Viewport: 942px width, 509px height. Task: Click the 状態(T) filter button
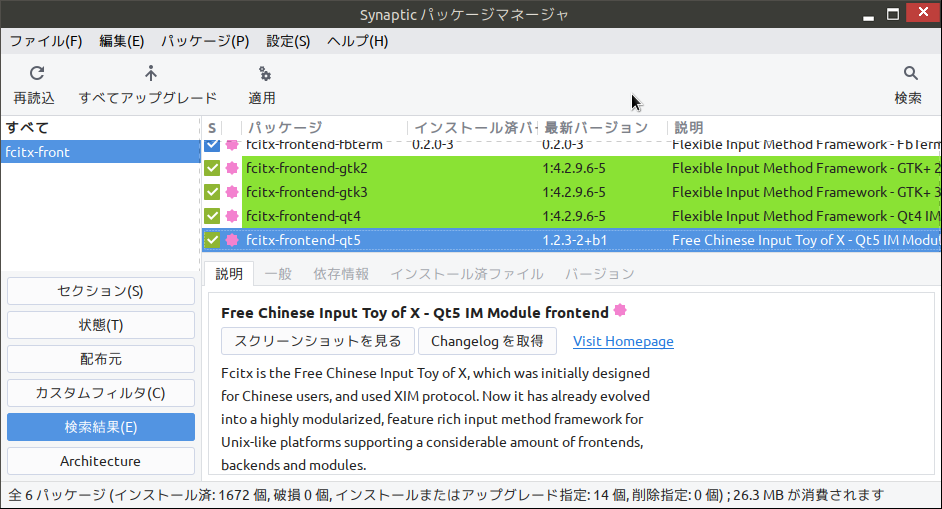coord(101,325)
